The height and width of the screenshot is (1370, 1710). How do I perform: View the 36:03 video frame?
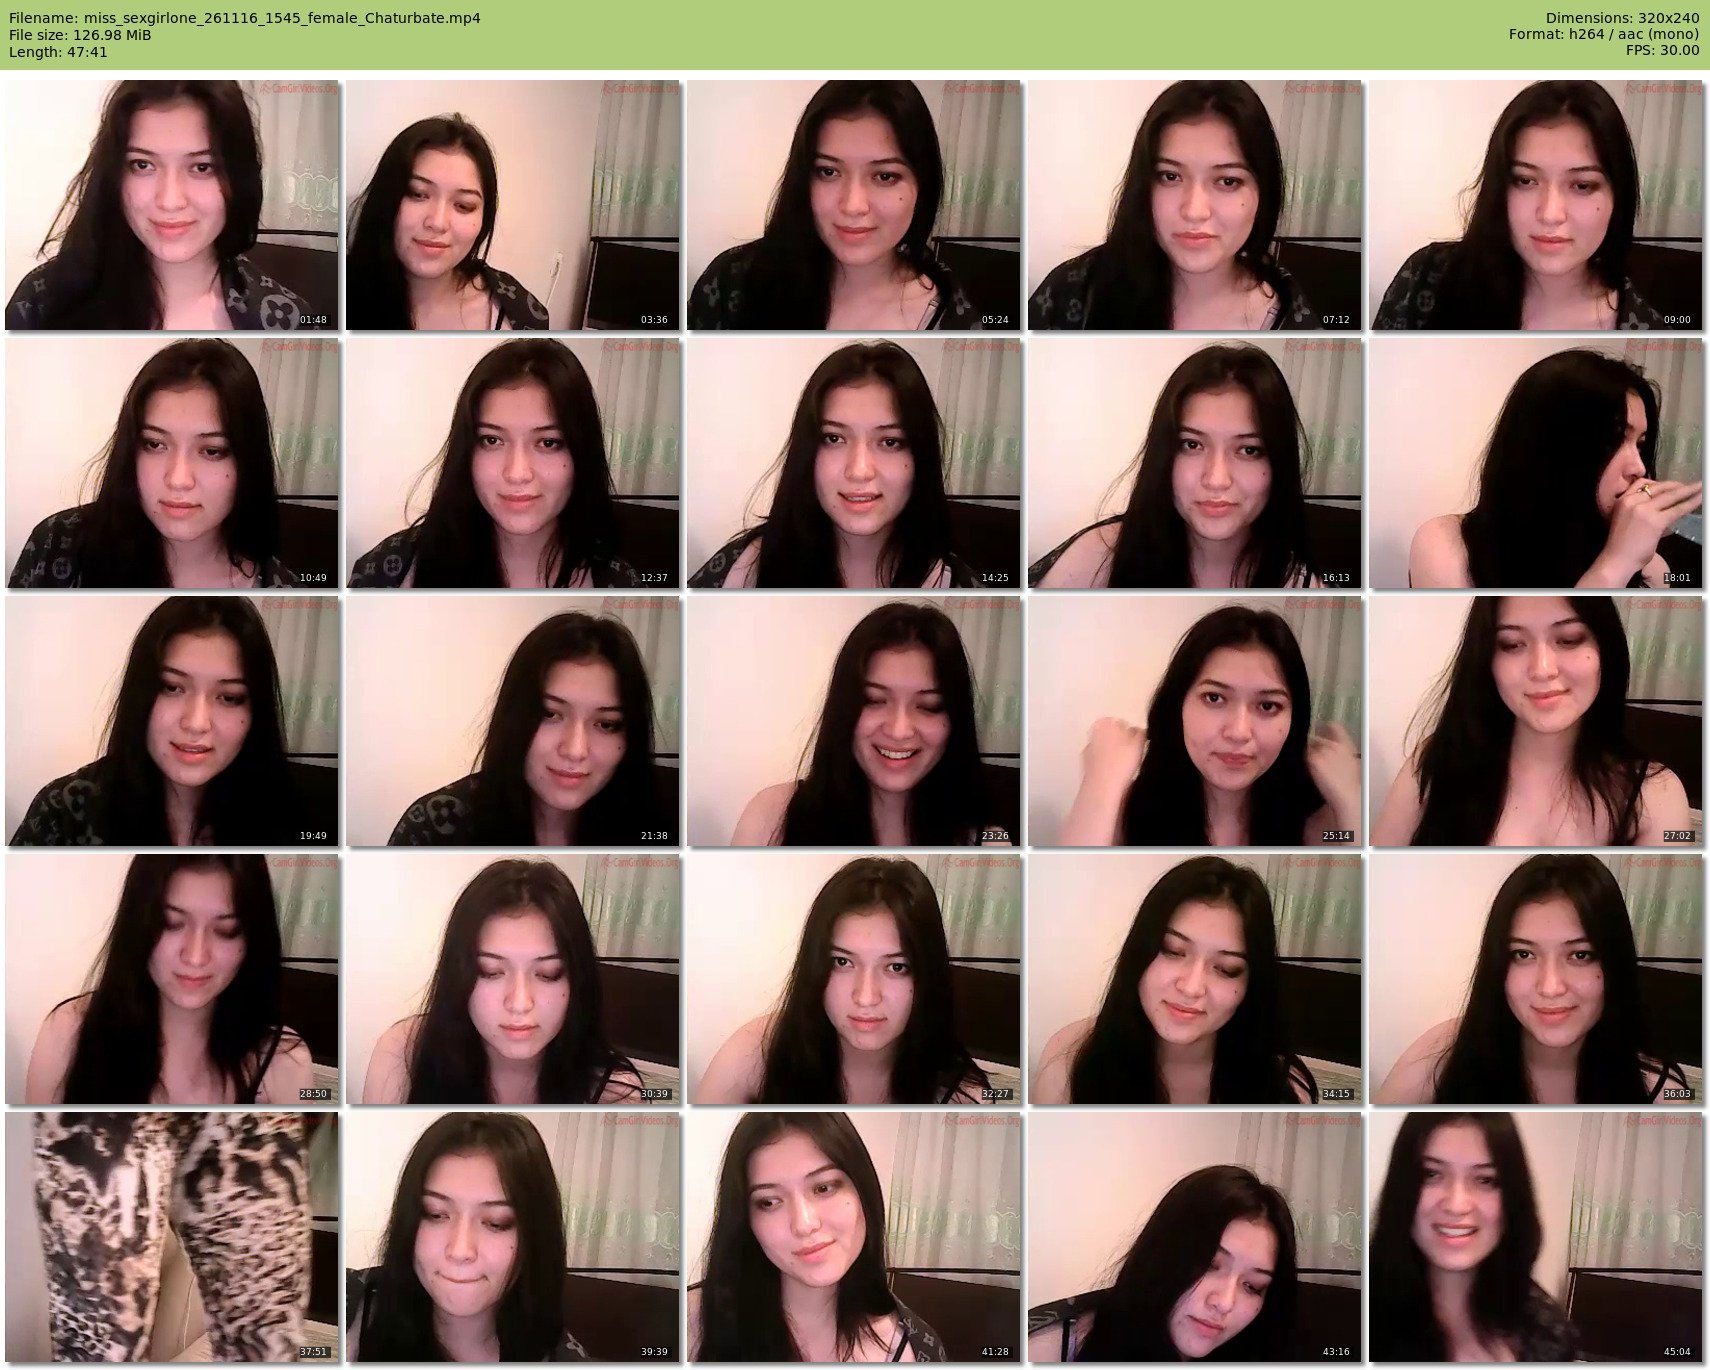click(x=1536, y=979)
